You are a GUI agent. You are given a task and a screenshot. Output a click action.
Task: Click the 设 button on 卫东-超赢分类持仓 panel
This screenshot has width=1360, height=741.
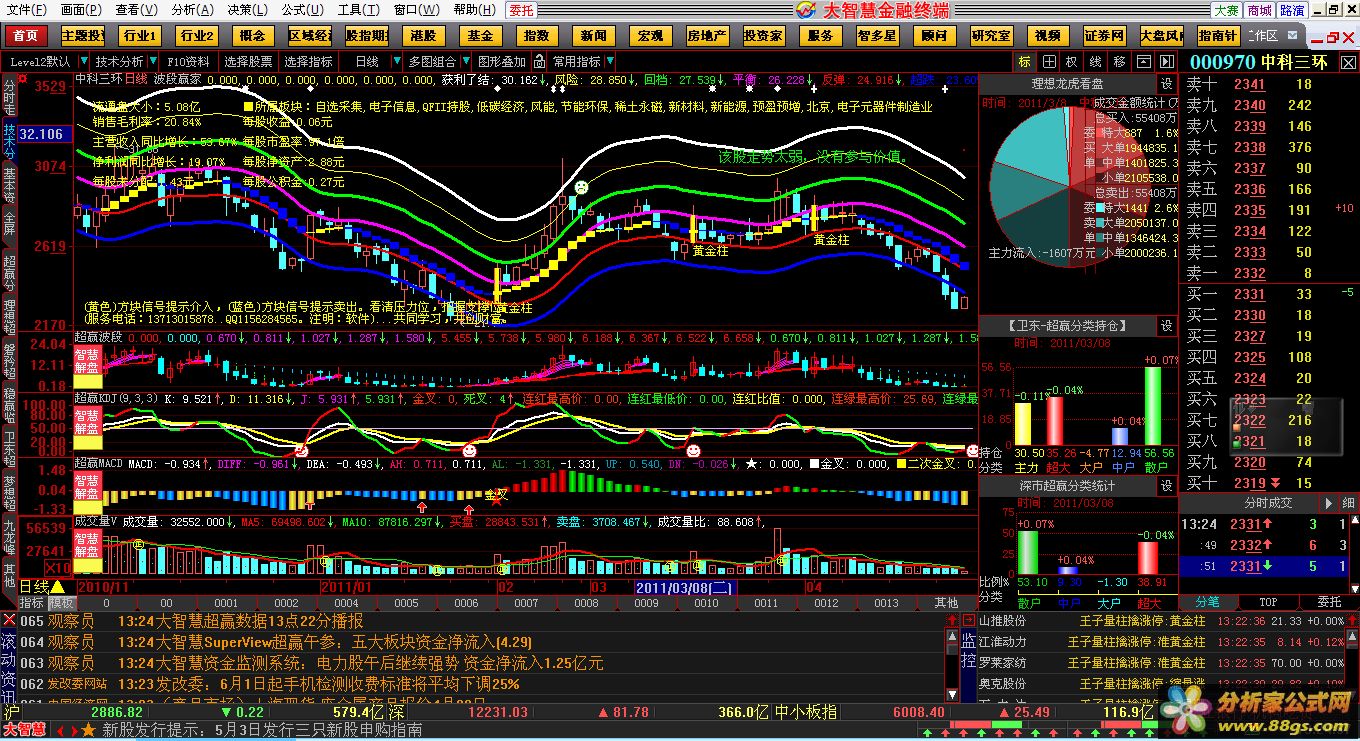click(1166, 325)
